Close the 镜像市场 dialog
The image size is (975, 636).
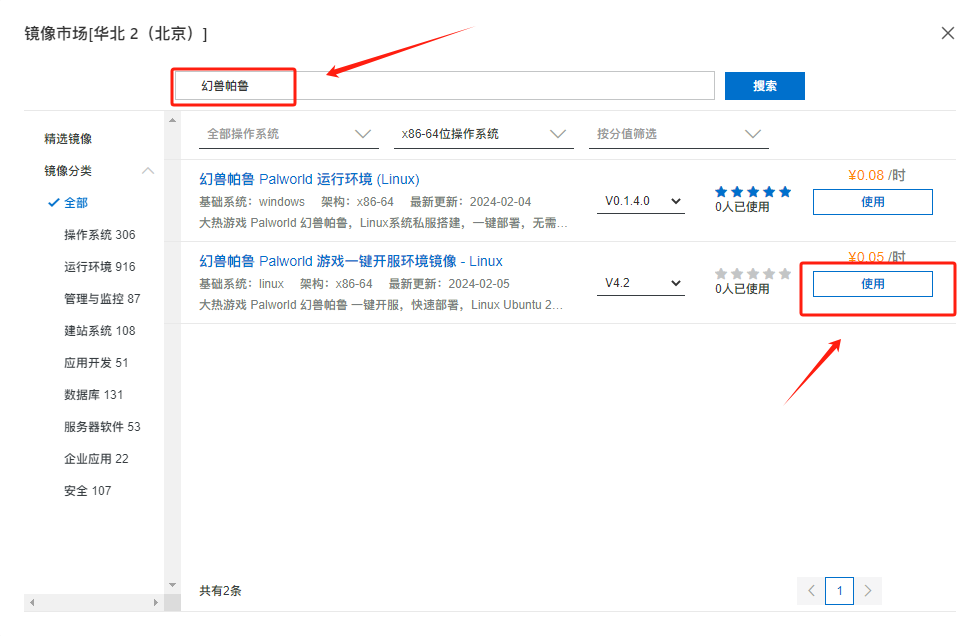tap(948, 33)
